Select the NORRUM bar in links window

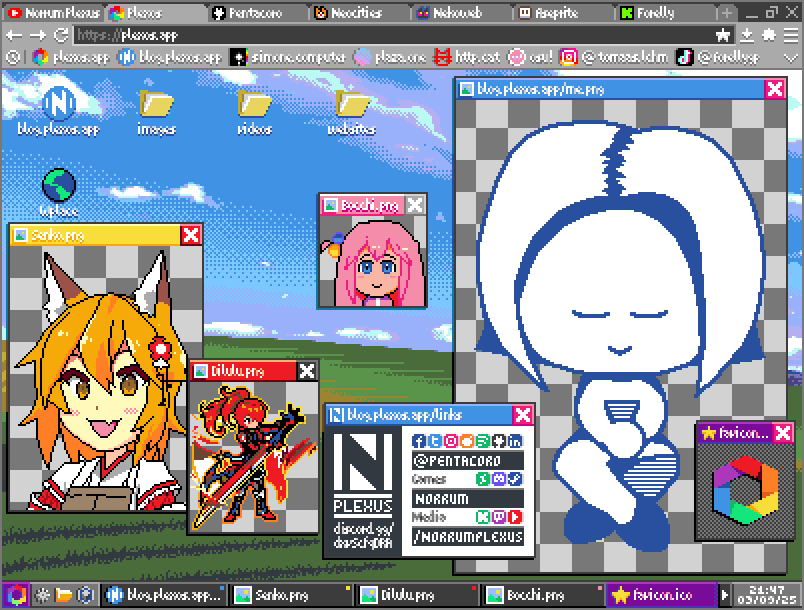[468, 498]
